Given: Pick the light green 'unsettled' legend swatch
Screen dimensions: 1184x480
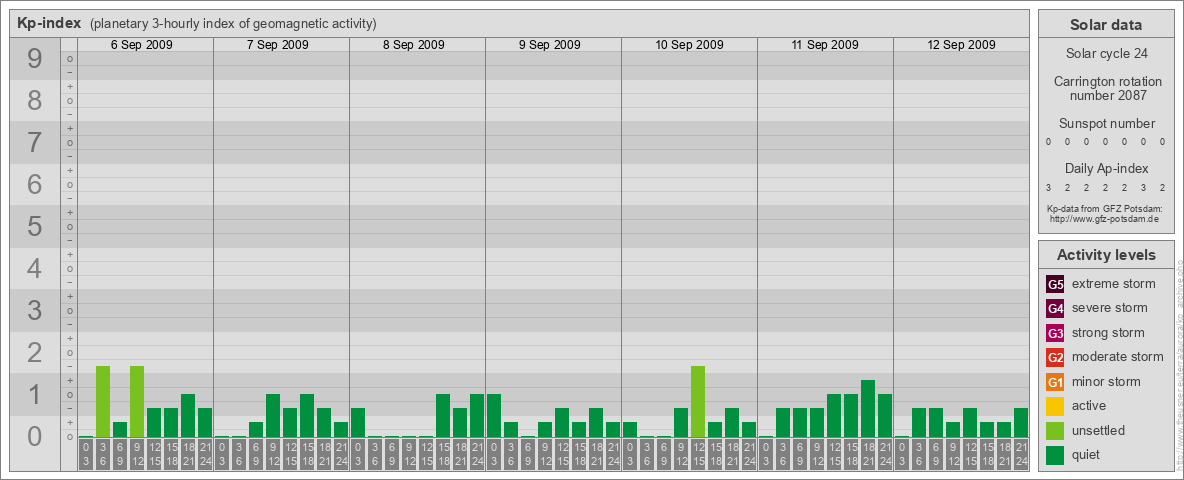Looking at the screenshot, I should point(1055,430).
